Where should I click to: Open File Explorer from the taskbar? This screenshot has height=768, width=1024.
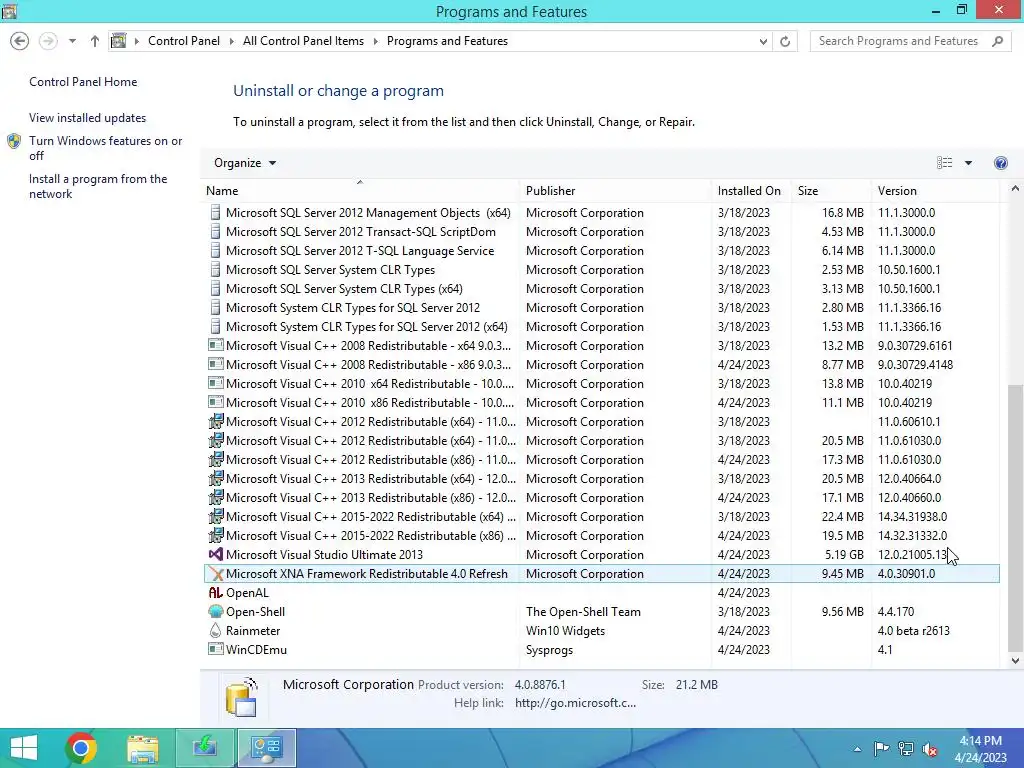click(143, 748)
